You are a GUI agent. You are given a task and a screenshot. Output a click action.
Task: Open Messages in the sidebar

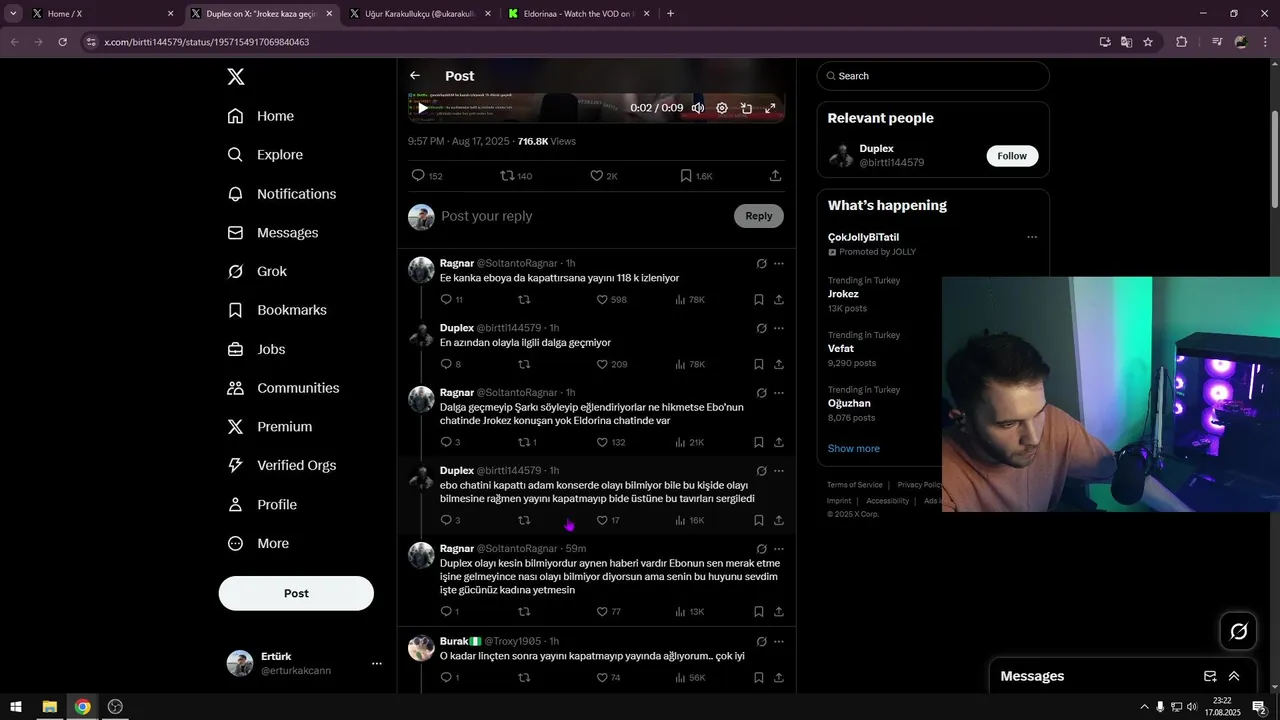(273, 233)
